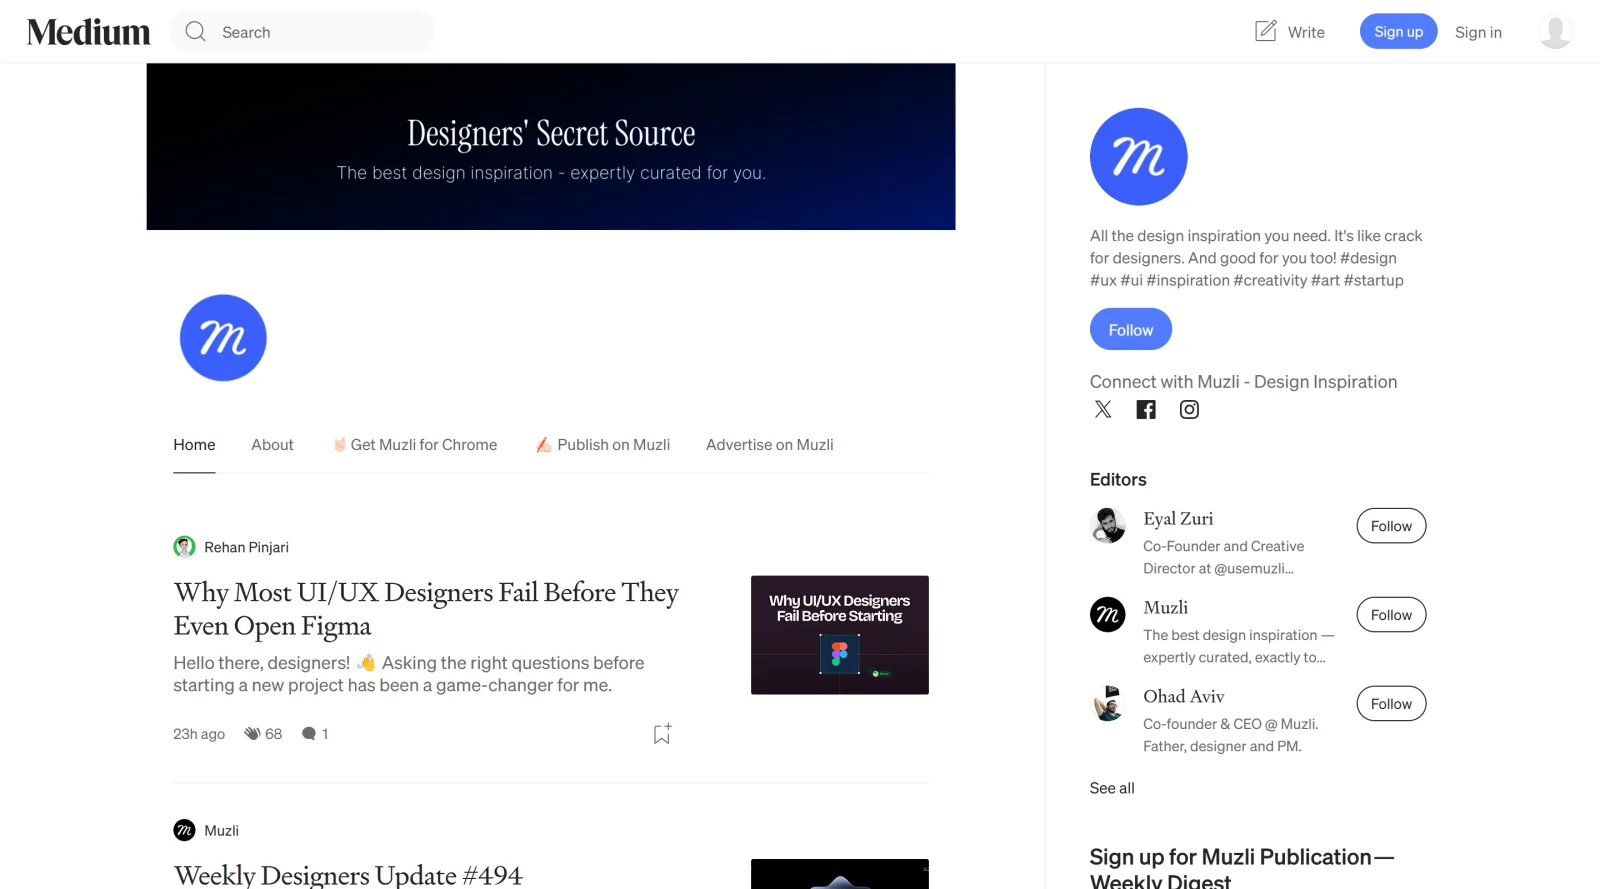Open Rehan Pinjari author link
Image resolution: width=1600 pixels, height=889 pixels.
[x=246, y=547]
